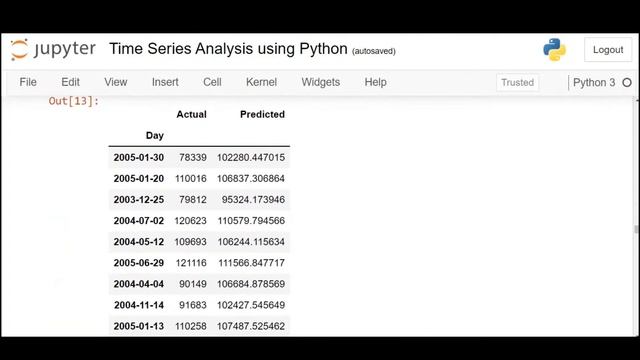The height and width of the screenshot is (360, 640).
Task: Click actual value 79812
Action: 193,200
